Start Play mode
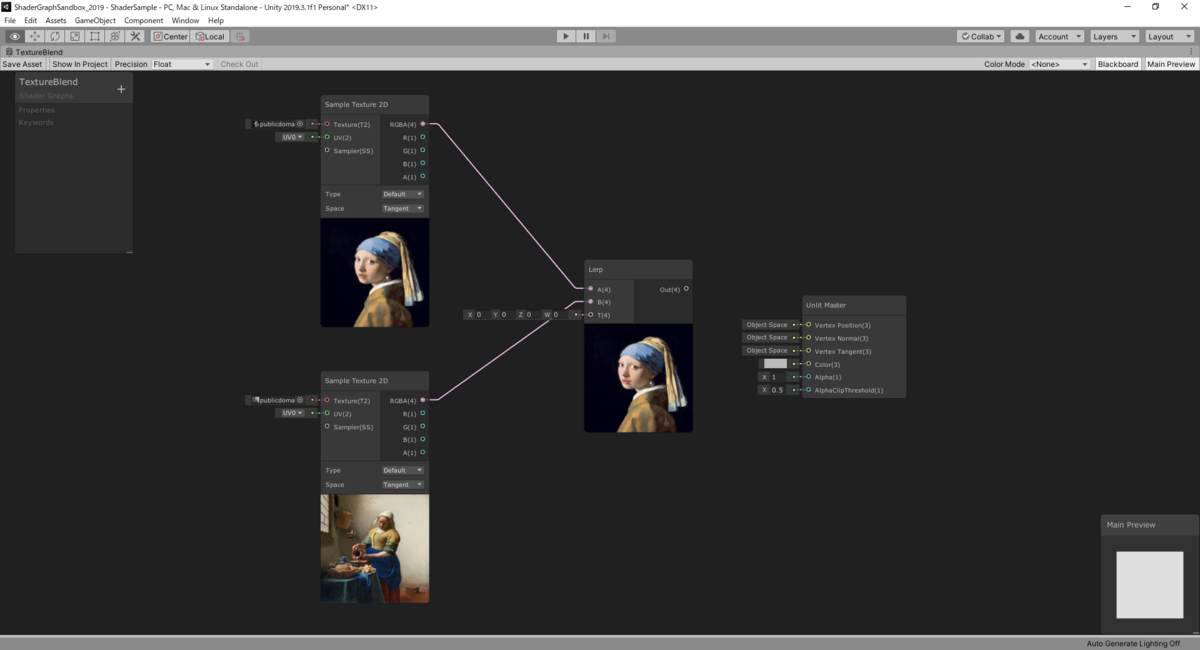The width and height of the screenshot is (1200, 650). click(565, 36)
